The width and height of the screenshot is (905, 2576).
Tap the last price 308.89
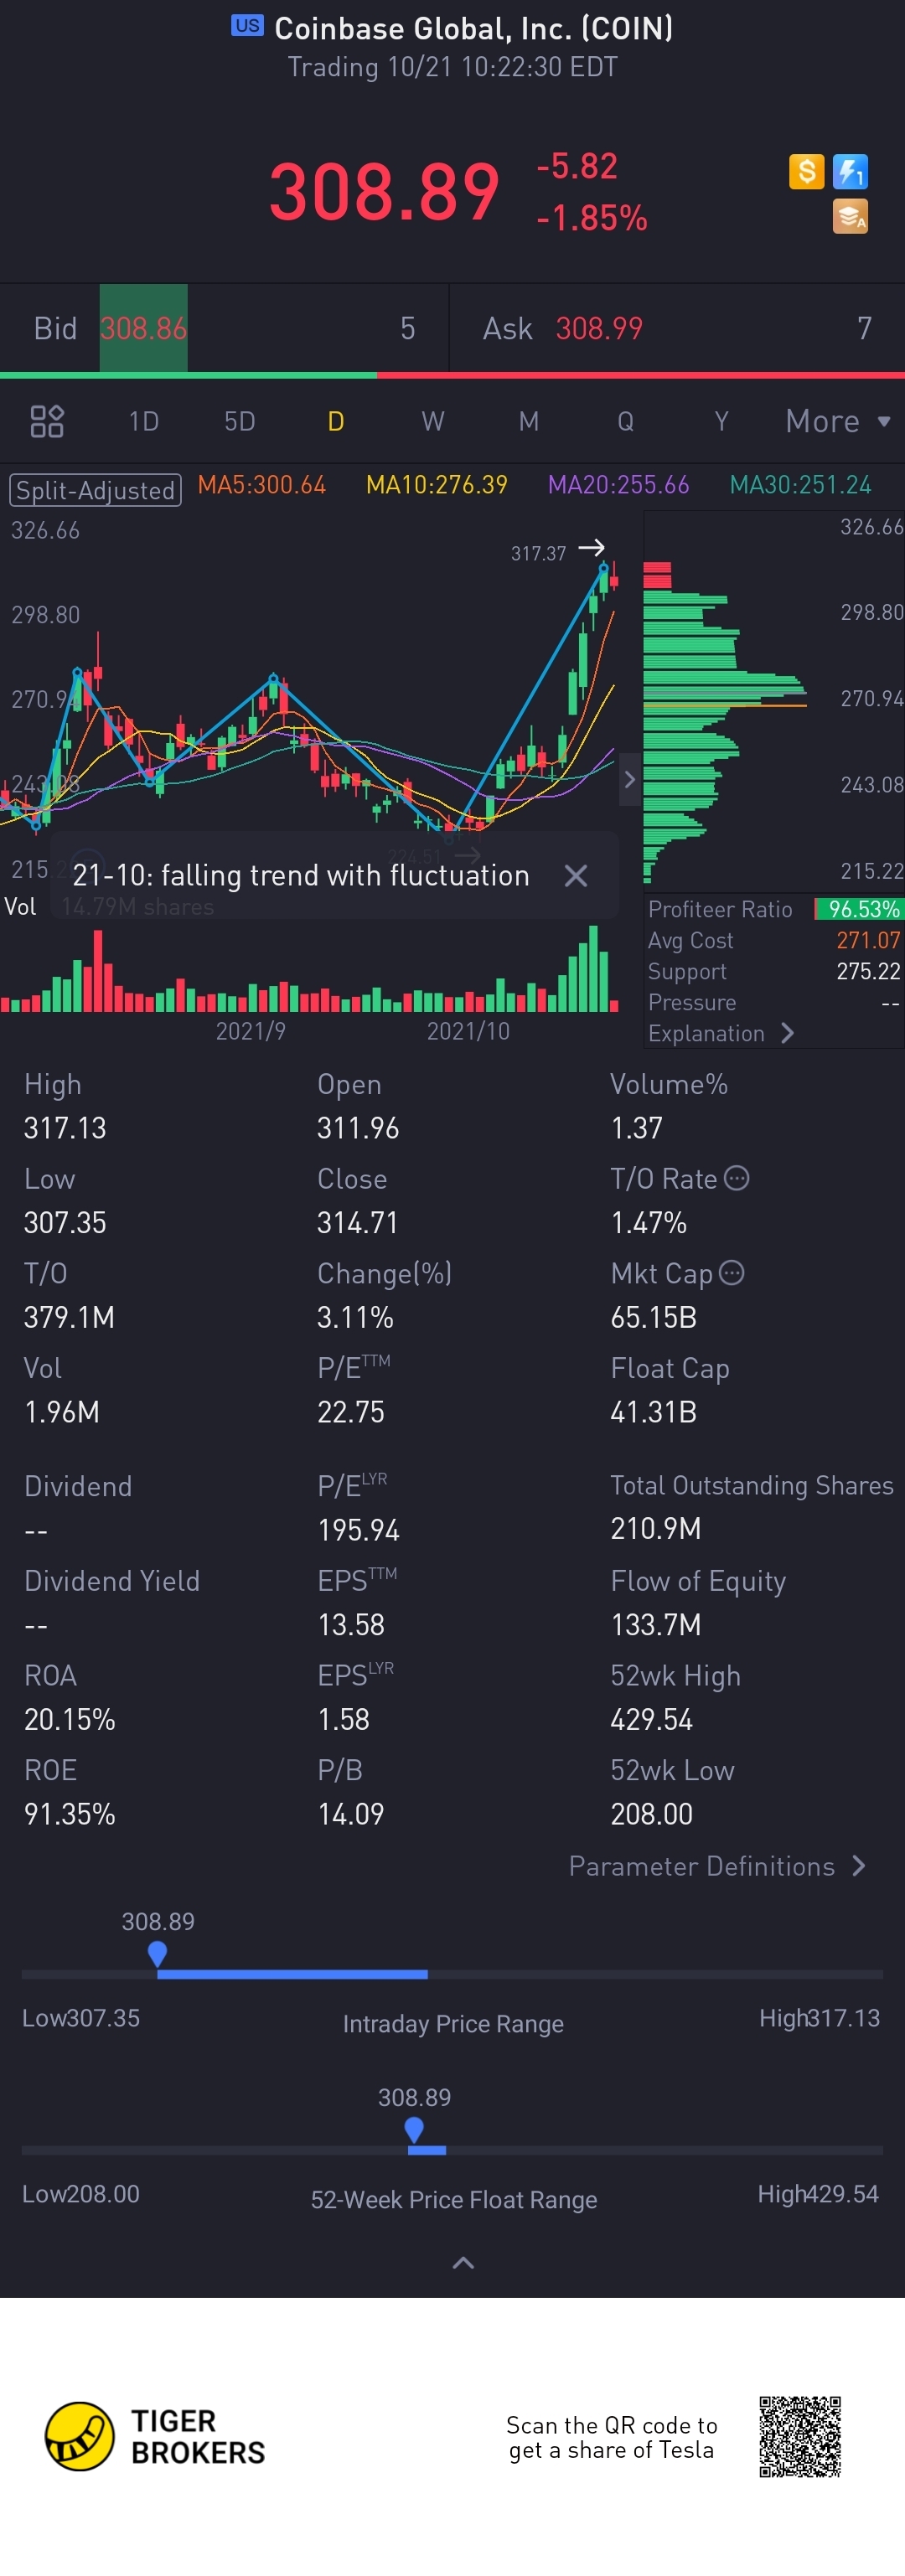coord(385,191)
